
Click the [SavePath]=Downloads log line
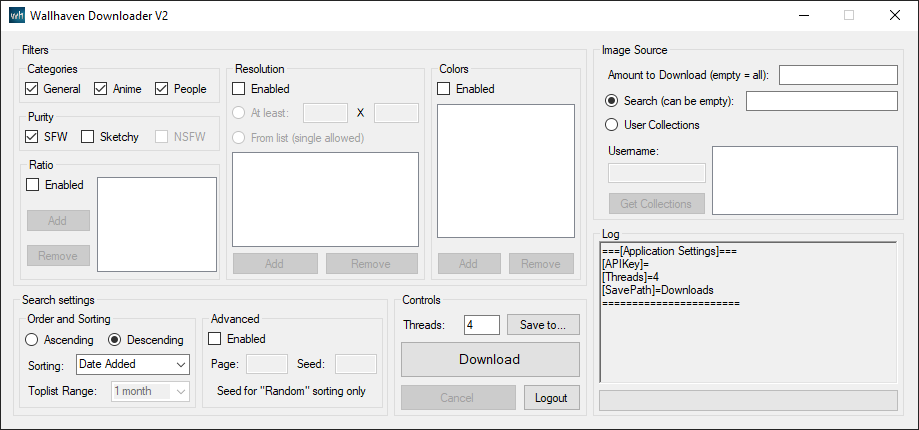point(658,290)
